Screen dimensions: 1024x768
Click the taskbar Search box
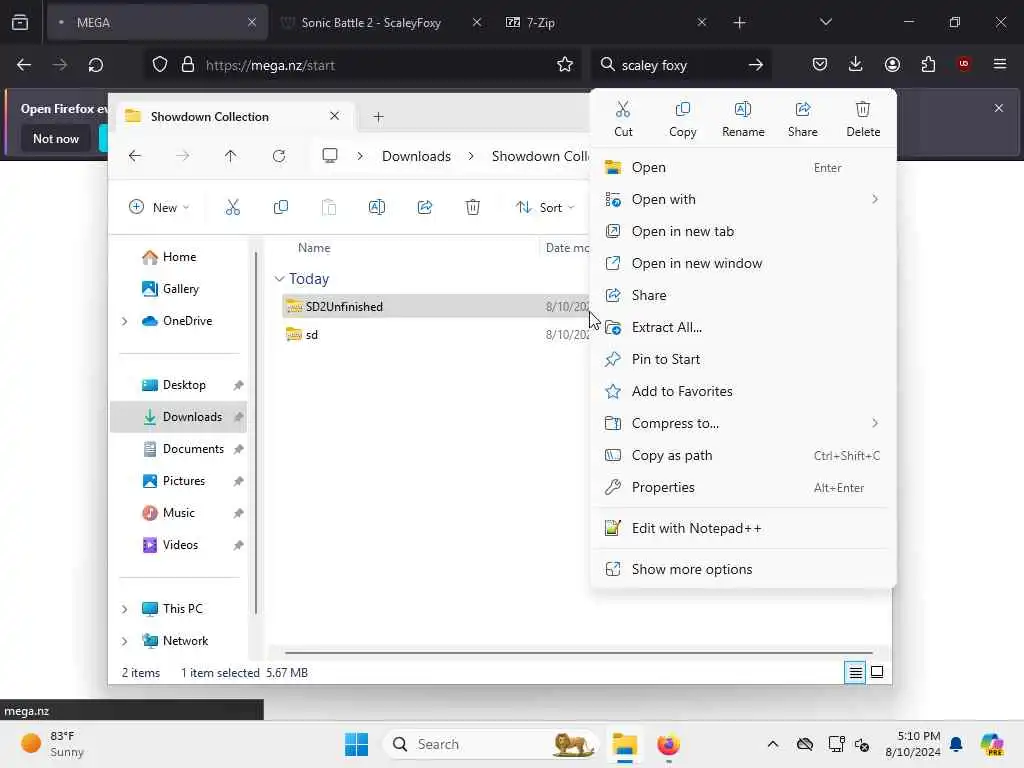491,744
